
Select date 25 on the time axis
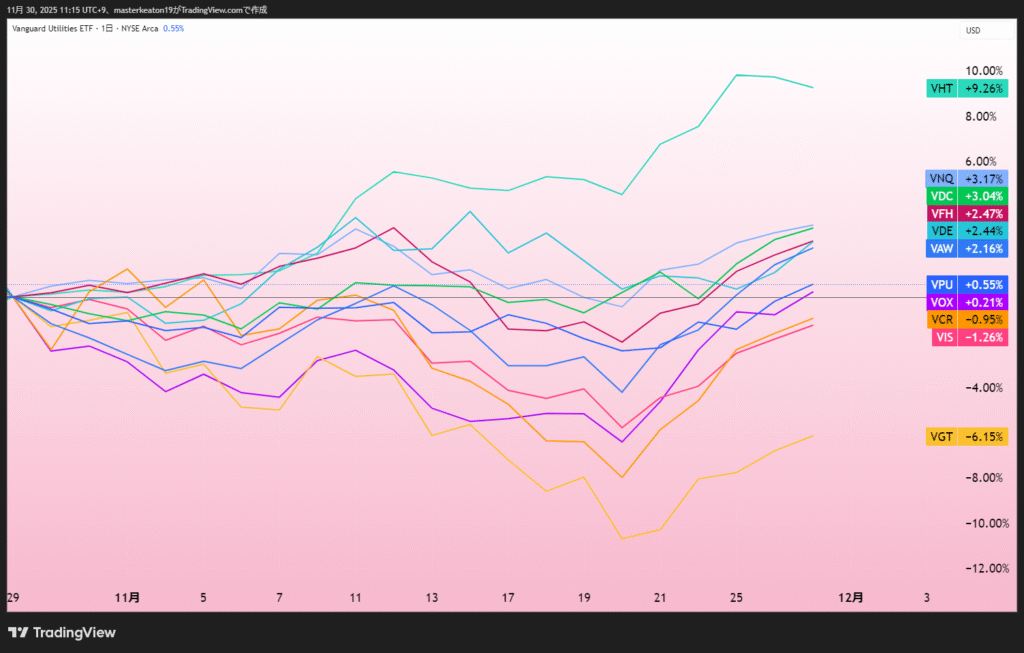coord(736,597)
